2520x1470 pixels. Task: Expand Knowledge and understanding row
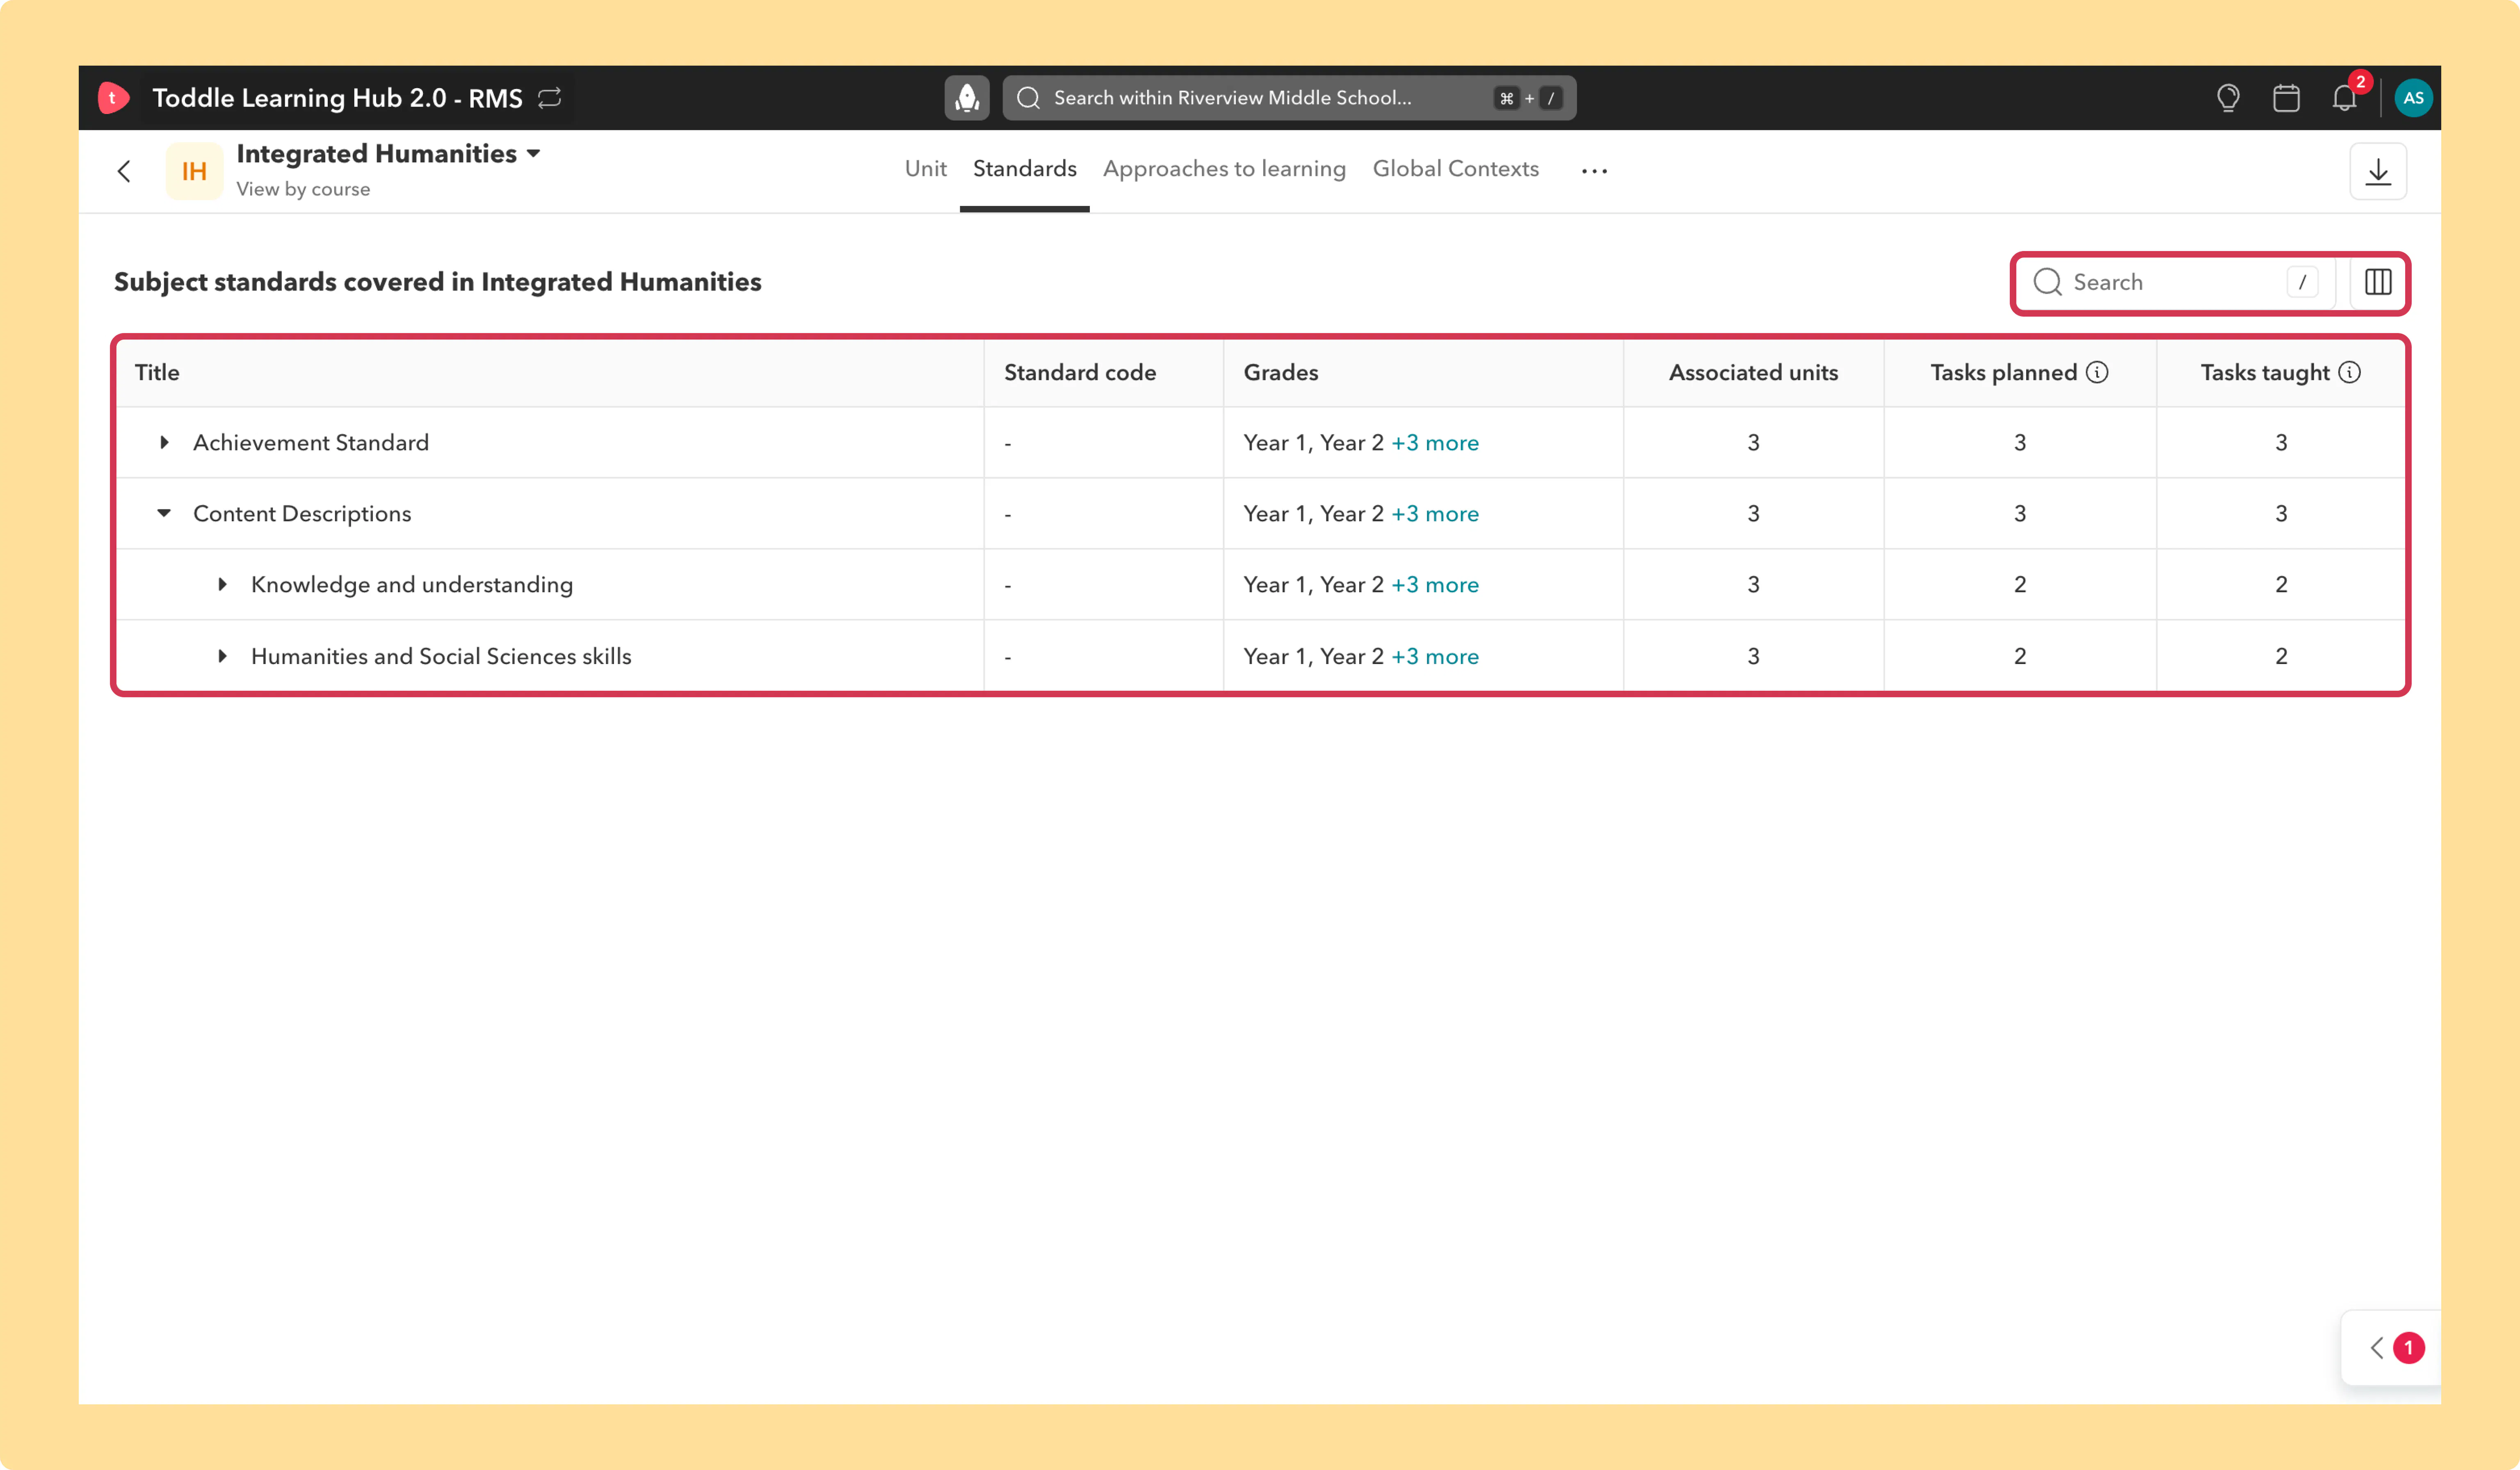tap(222, 584)
